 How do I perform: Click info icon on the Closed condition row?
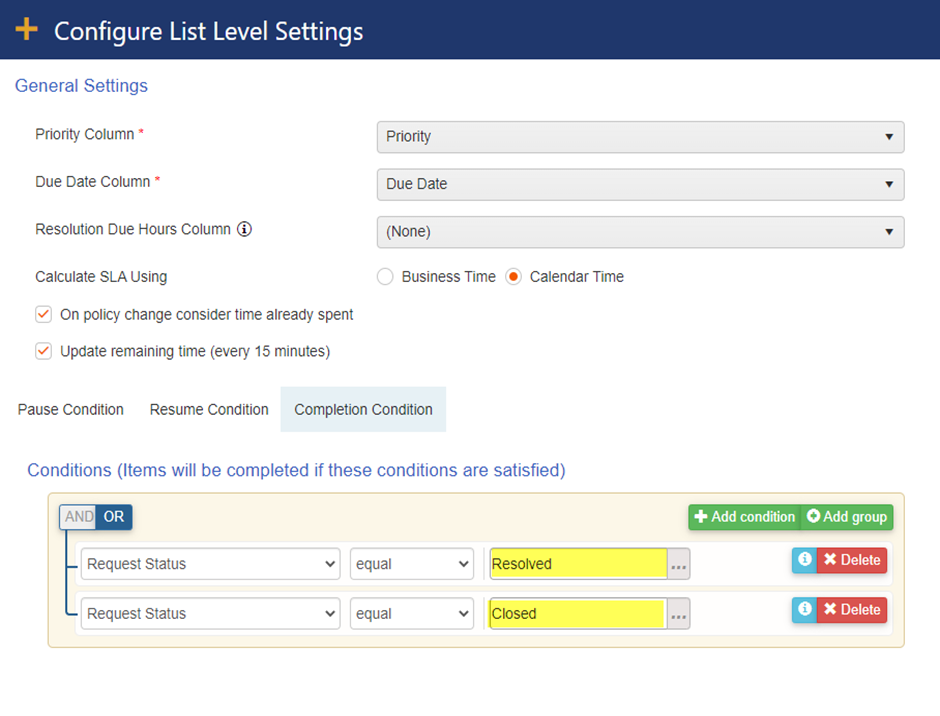pos(804,610)
